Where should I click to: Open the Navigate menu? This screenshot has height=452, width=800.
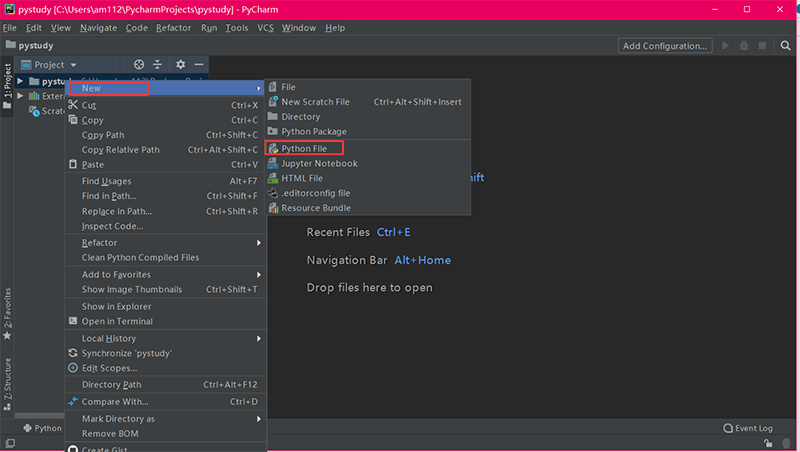tap(98, 28)
